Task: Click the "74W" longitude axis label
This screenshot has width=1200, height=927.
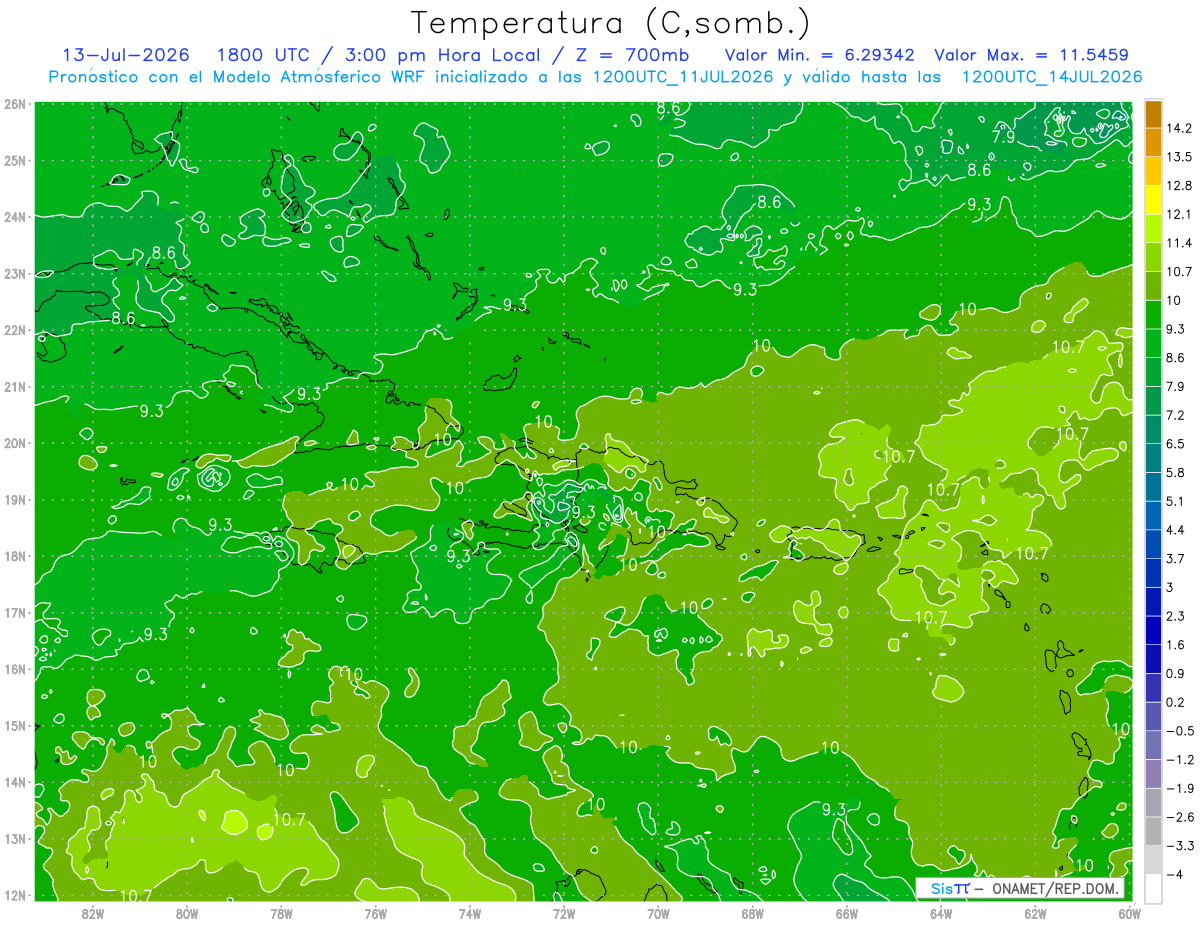Action: click(469, 914)
